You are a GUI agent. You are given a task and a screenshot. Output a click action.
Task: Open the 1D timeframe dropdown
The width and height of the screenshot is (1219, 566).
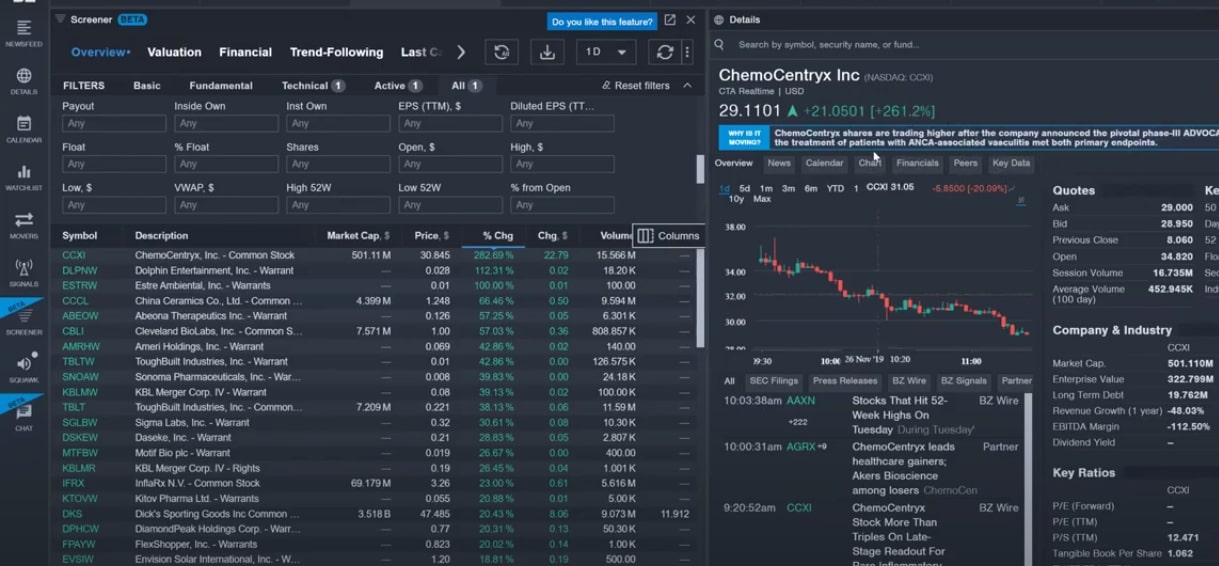[606, 52]
